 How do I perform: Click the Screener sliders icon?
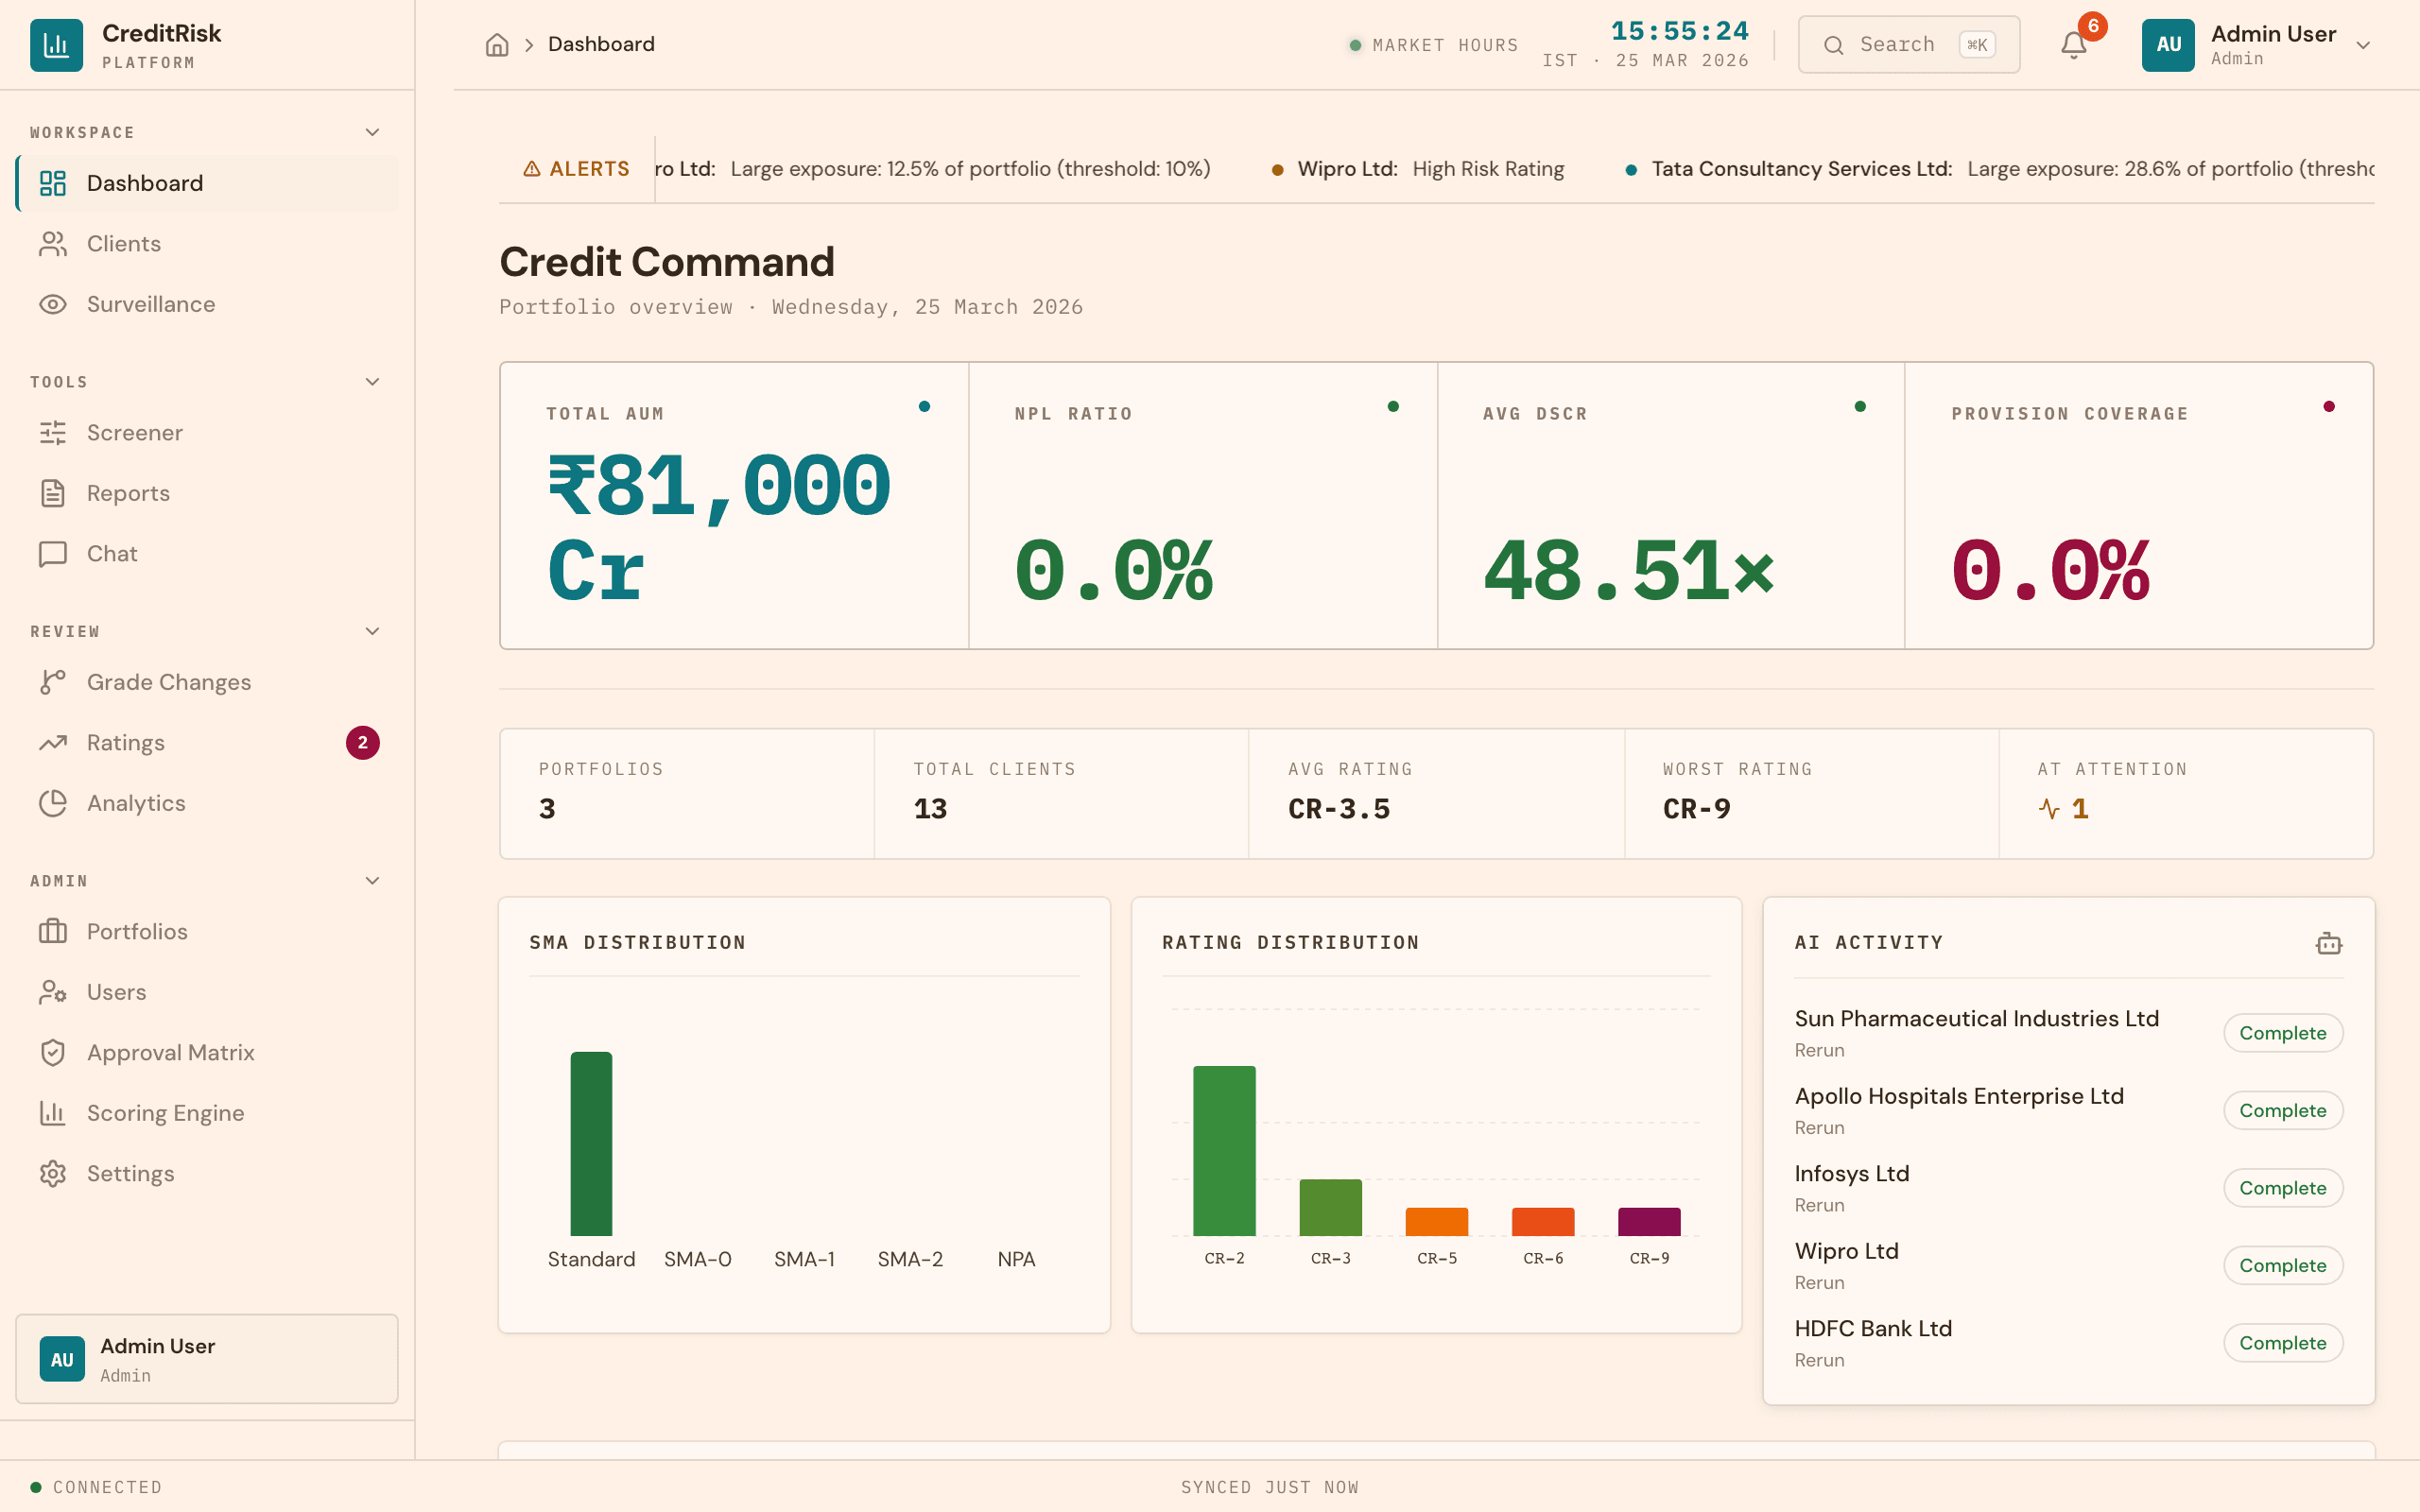[53, 433]
